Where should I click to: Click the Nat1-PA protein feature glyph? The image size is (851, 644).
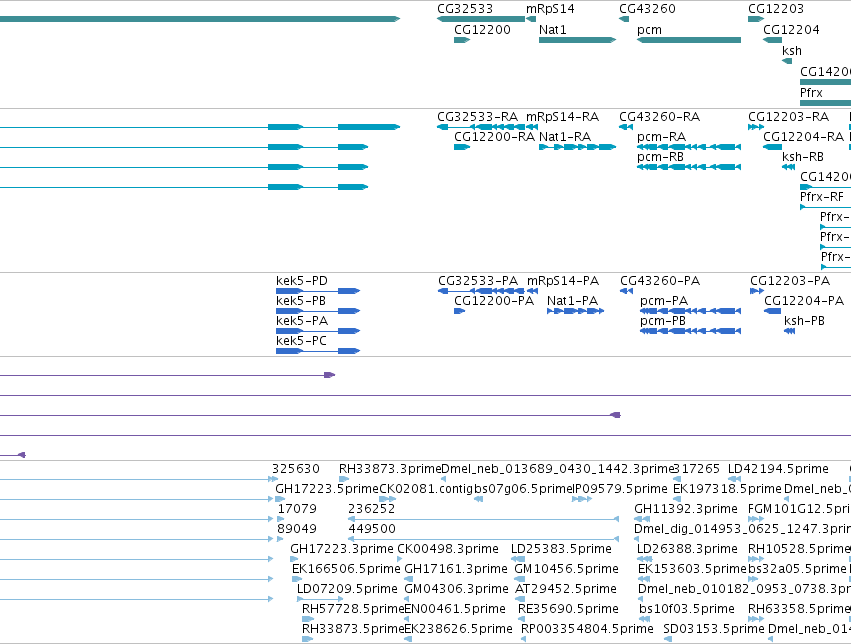575,311
